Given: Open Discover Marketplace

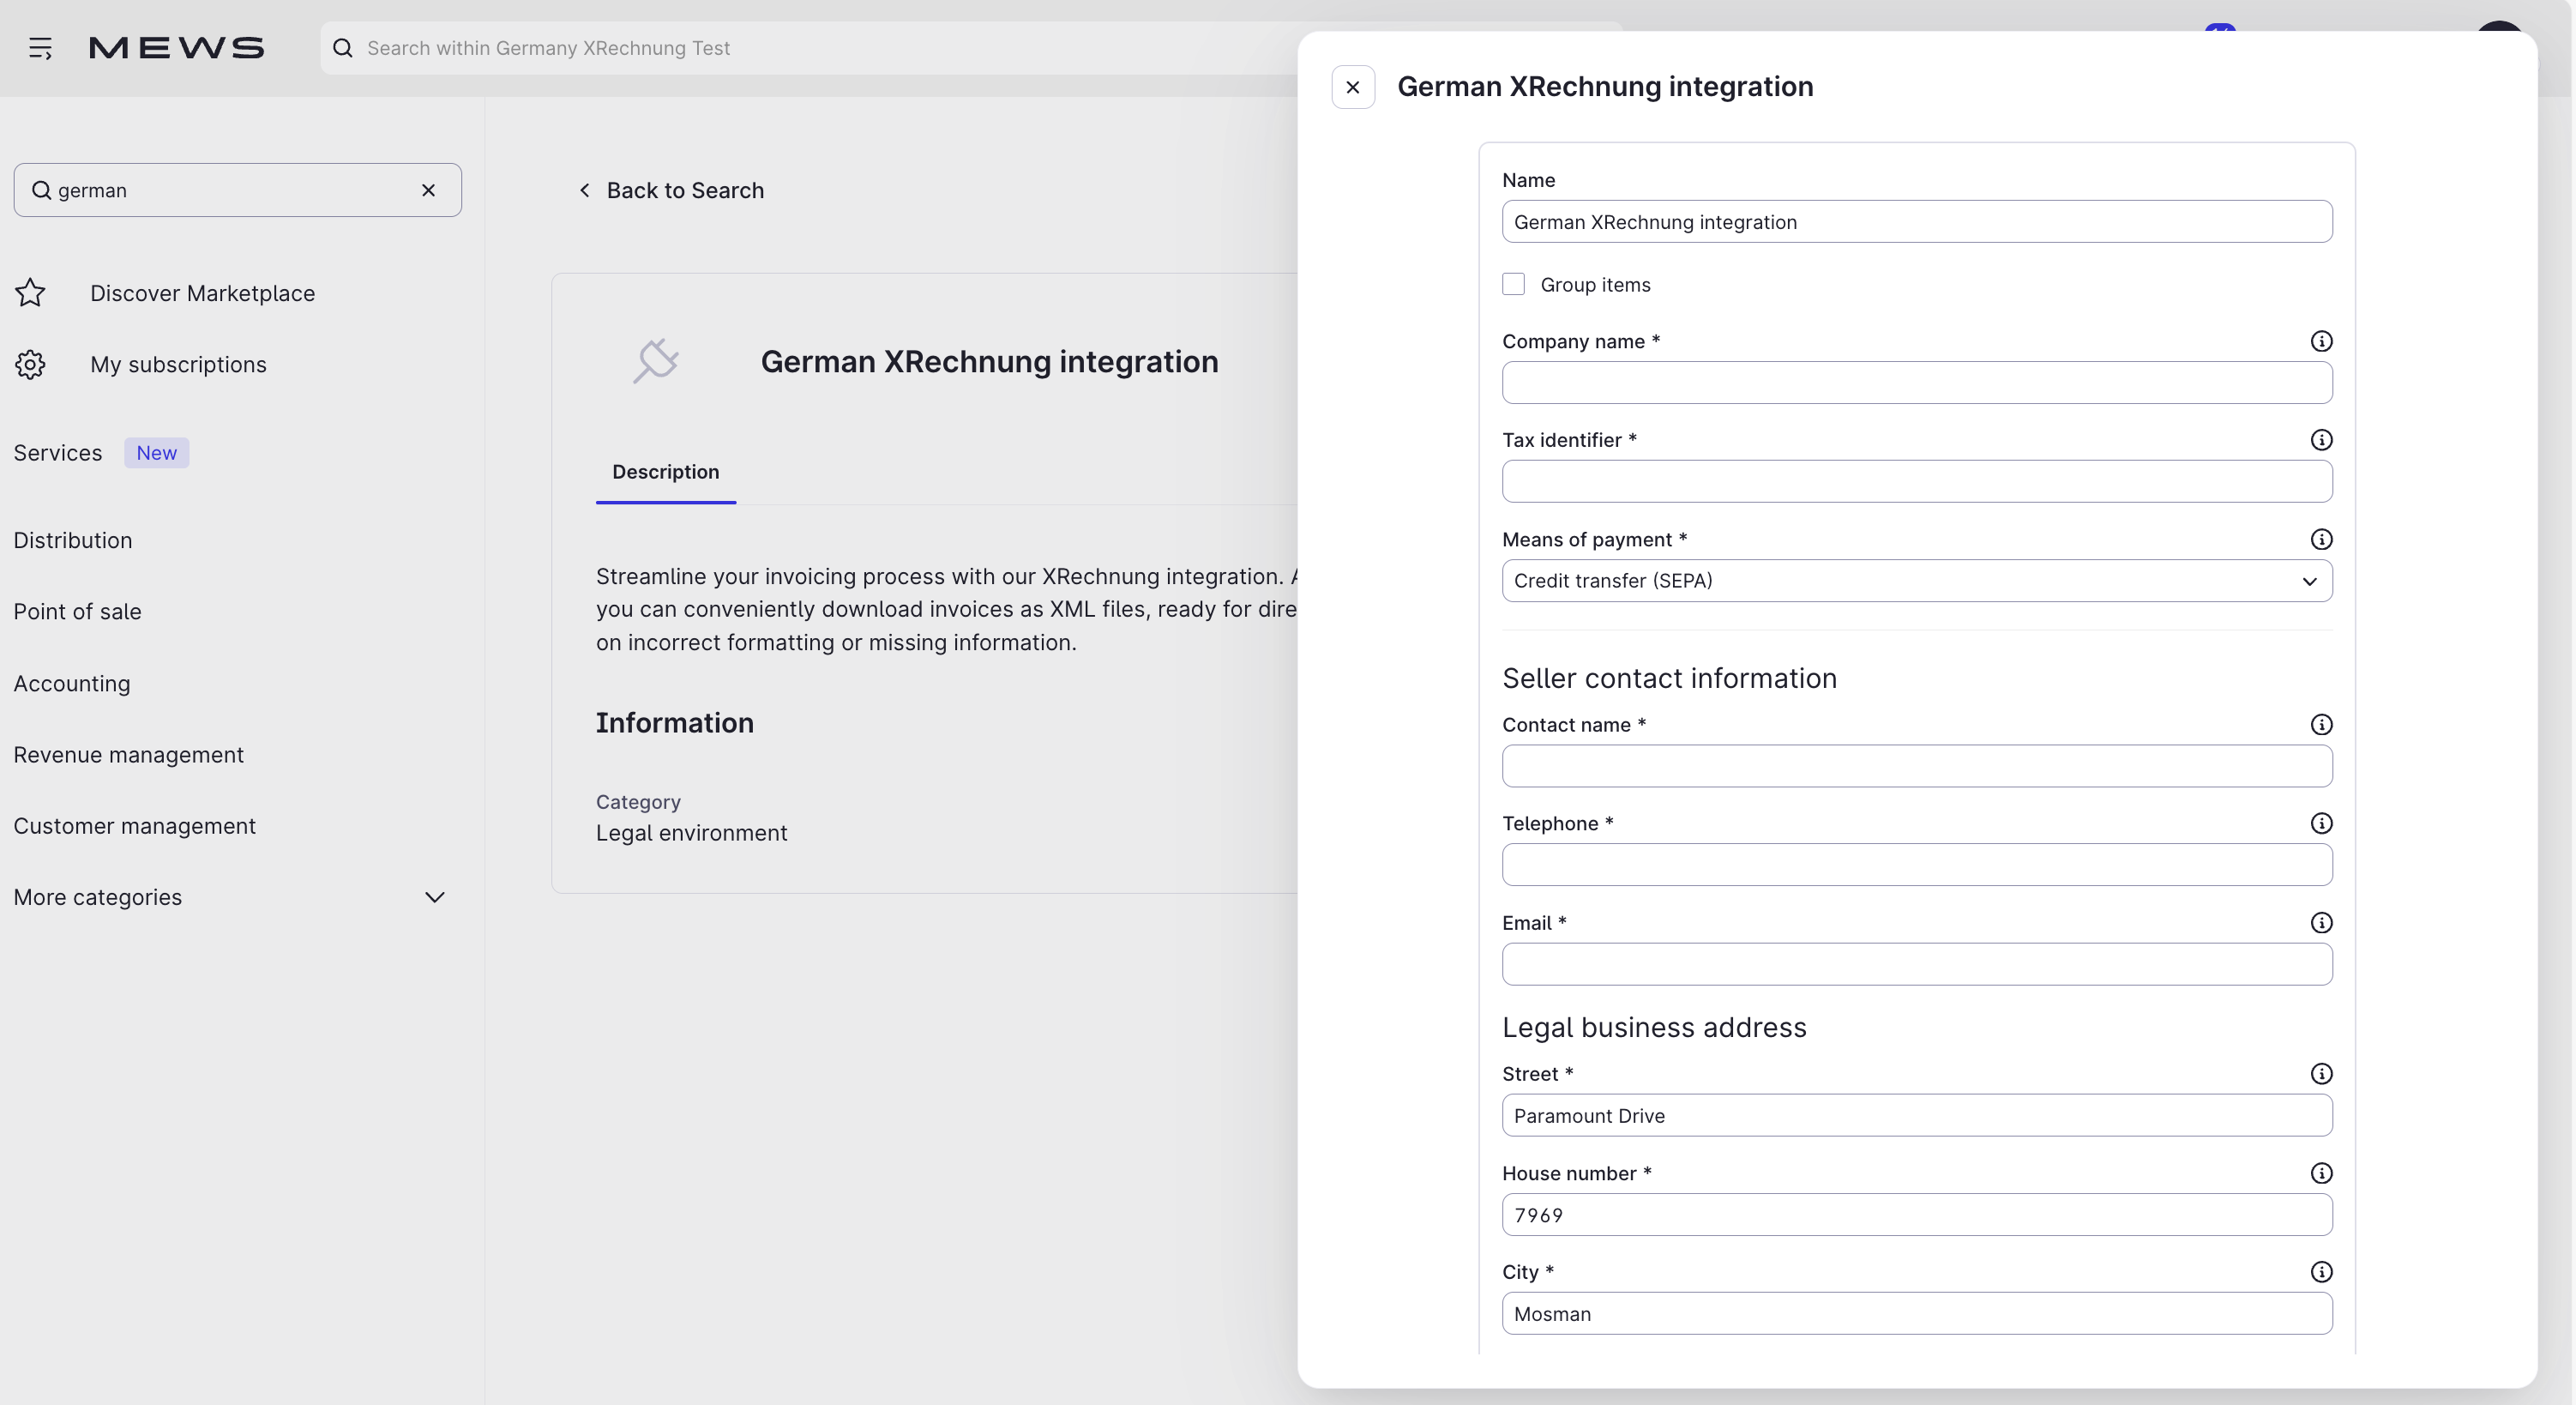Looking at the screenshot, I should tap(202, 293).
